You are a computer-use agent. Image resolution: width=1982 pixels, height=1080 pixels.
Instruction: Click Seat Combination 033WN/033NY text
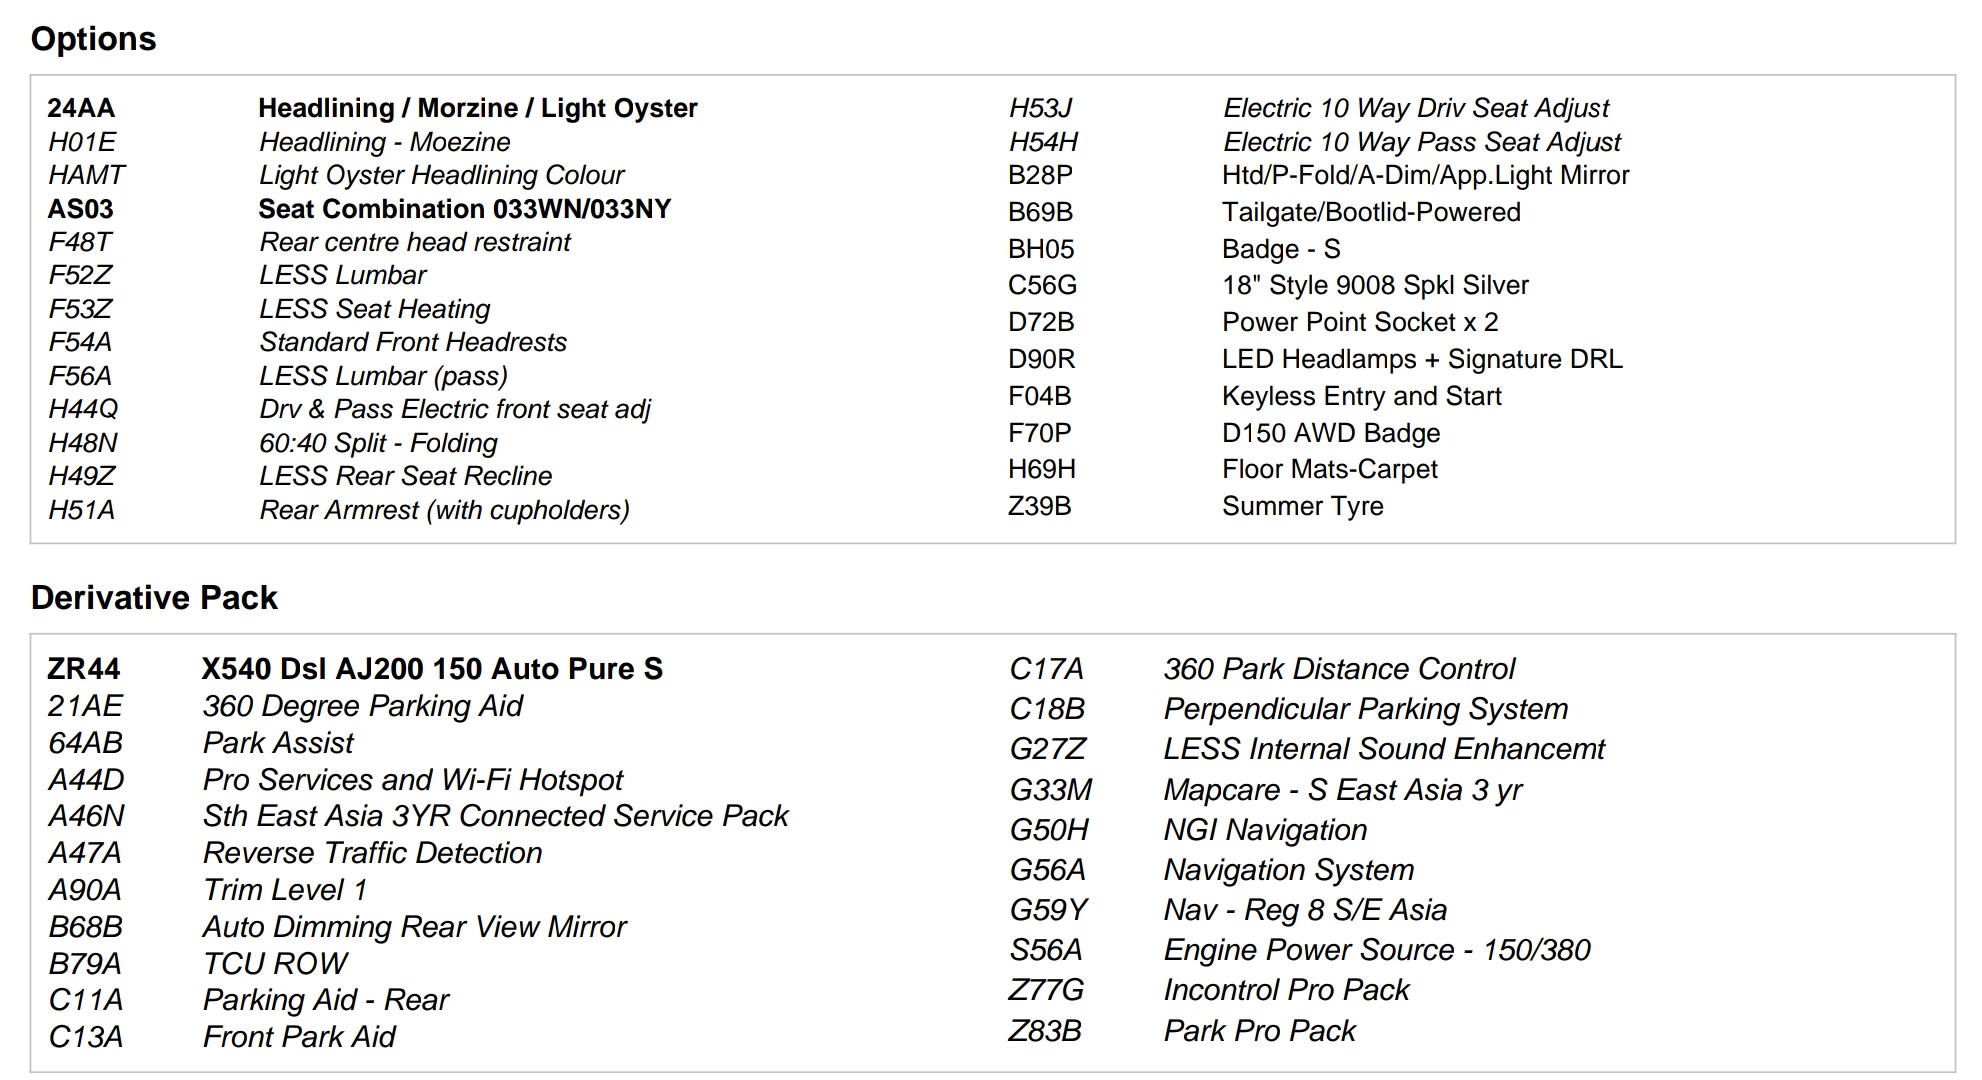pos(464,209)
